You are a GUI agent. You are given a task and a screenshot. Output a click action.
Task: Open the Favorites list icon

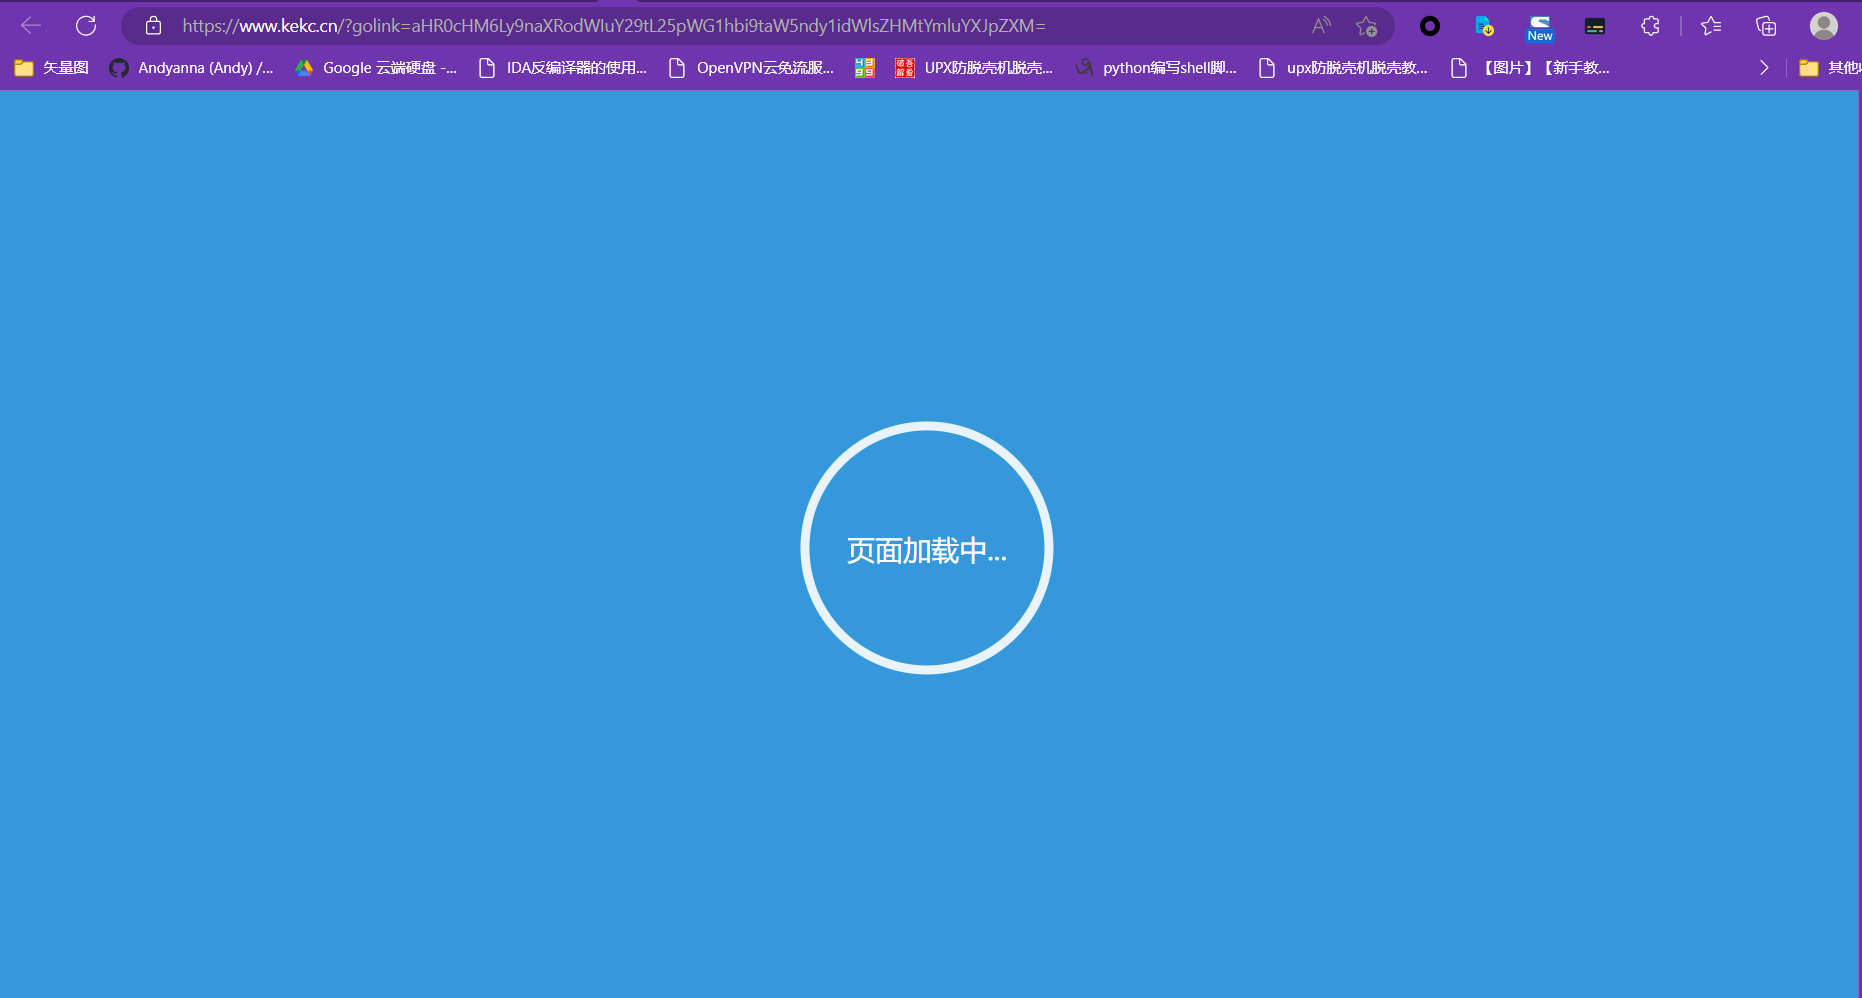(x=1711, y=26)
